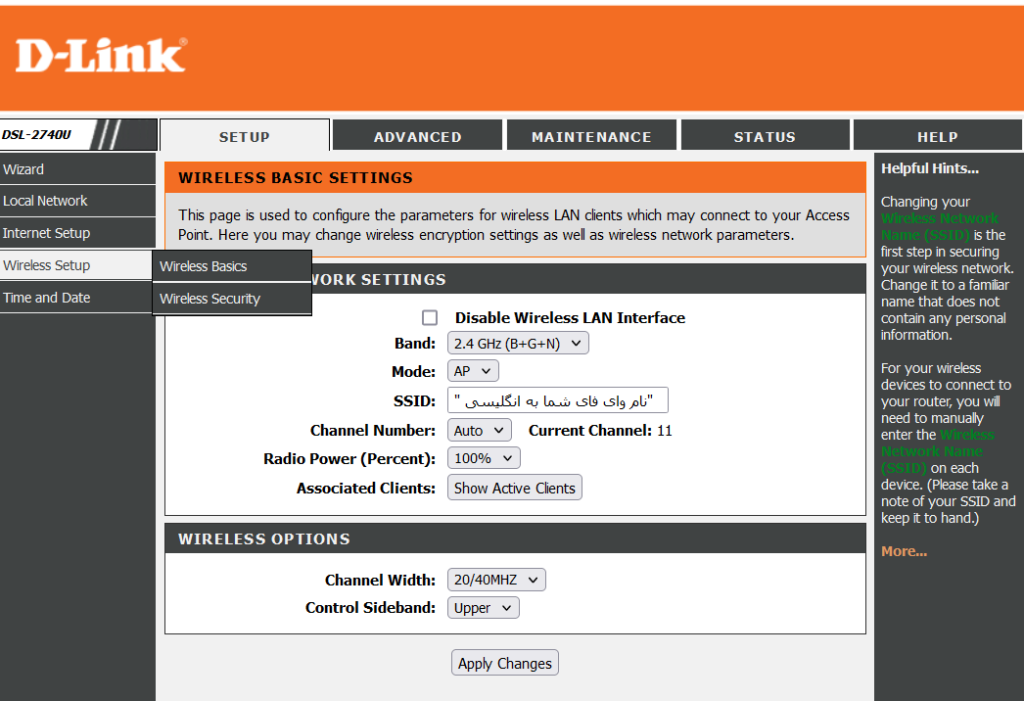Launch the Wizard from the sidebar
This screenshot has height=701, width=1024.
(24, 169)
